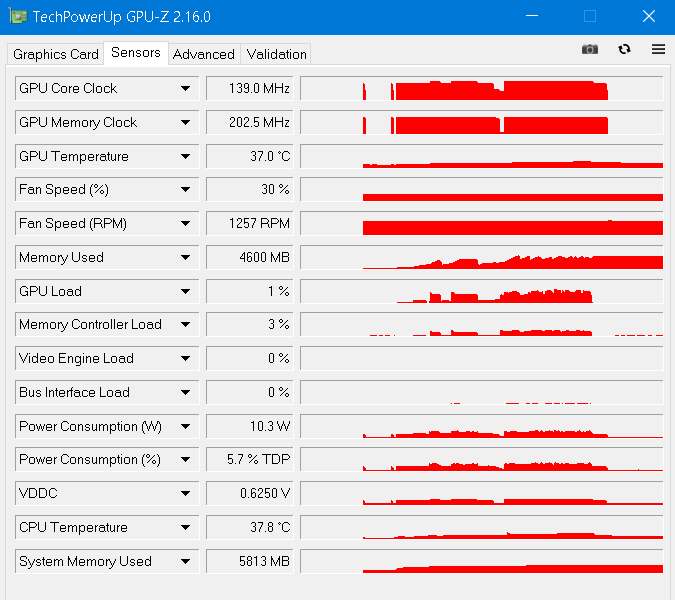This screenshot has height=600, width=675.
Task: Open the Advanced tab
Action: [204, 54]
